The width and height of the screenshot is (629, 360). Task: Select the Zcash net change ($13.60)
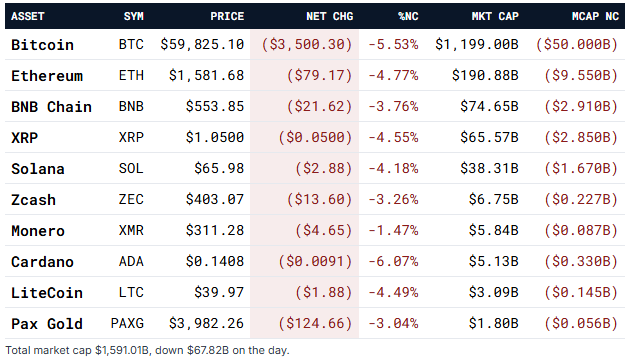320,199
